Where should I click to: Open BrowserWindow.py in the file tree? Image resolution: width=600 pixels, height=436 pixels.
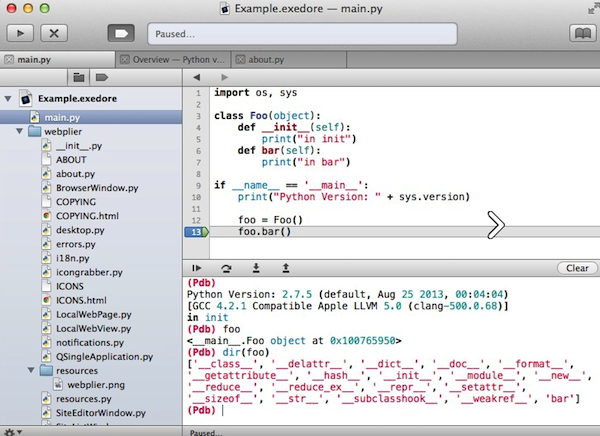97,187
